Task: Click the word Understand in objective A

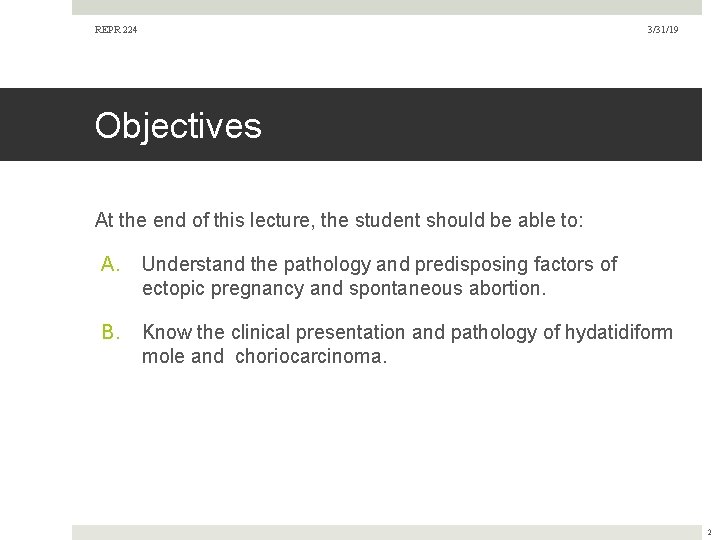Action: point(189,265)
